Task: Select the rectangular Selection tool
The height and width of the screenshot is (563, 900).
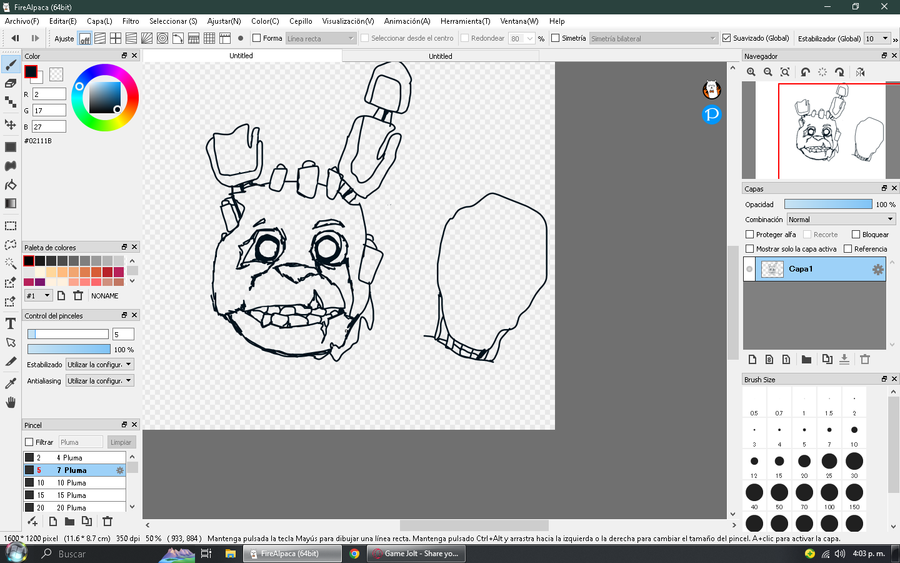Action: [10, 226]
